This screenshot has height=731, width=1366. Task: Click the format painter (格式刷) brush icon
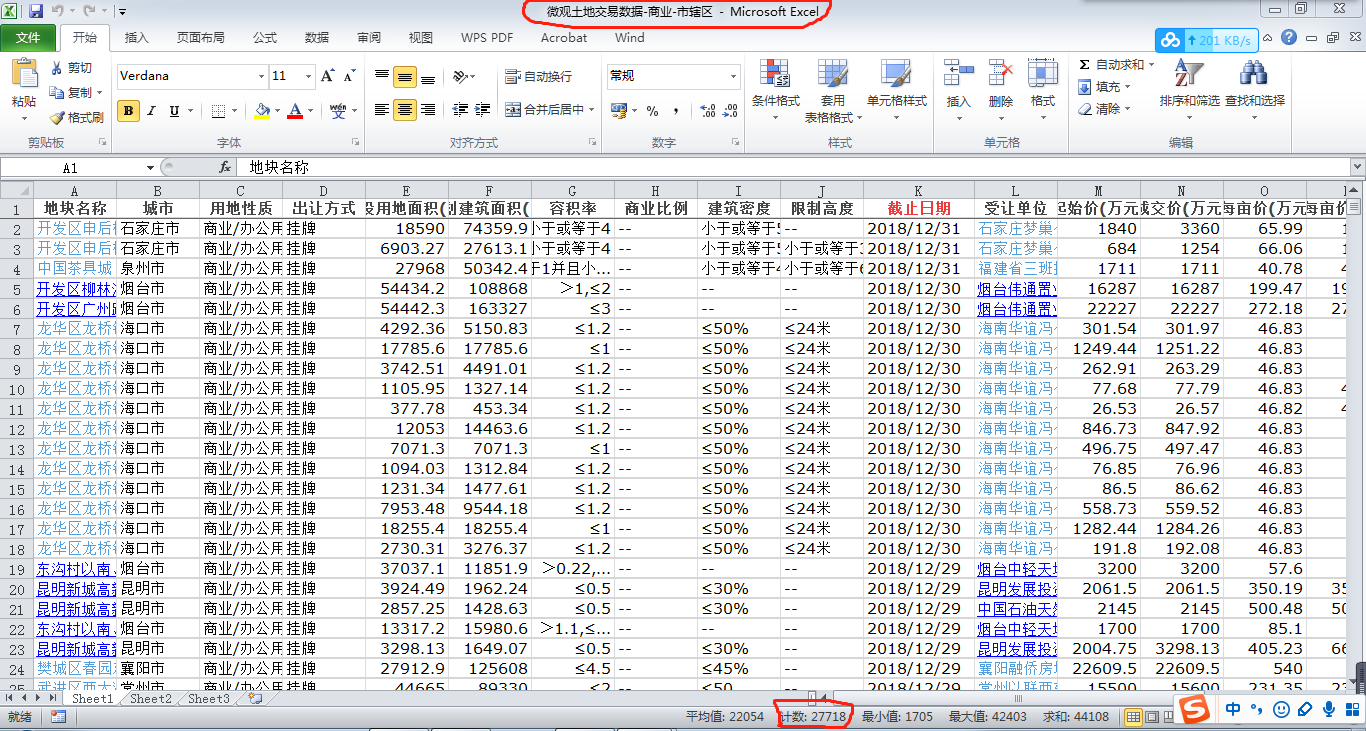[57, 117]
